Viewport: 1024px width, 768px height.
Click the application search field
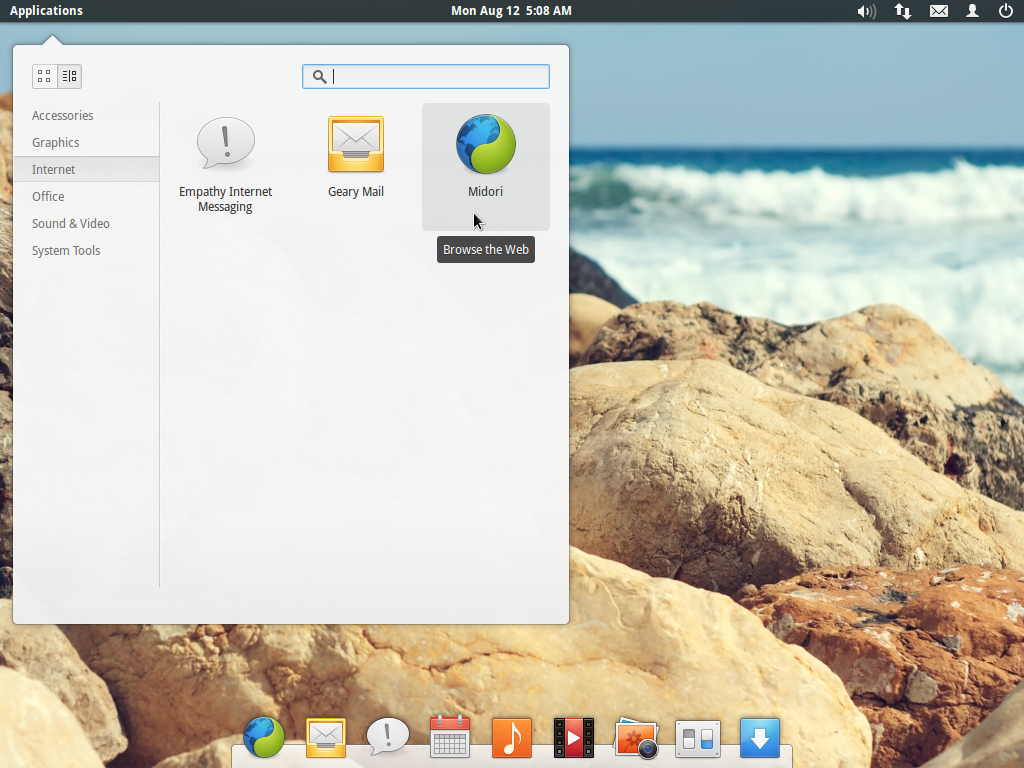click(426, 76)
